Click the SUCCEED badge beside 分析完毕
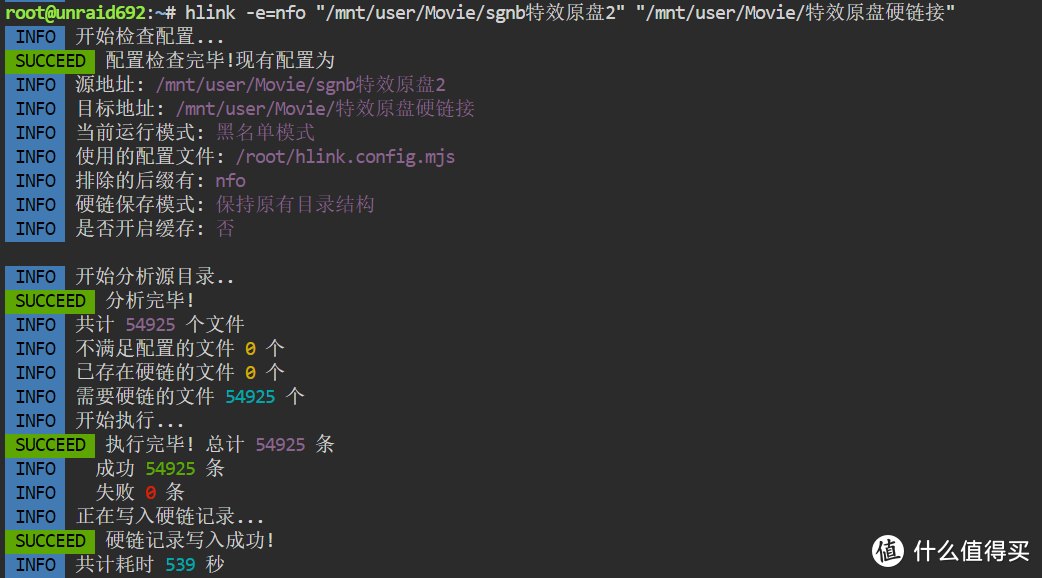Image resolution: width=1042 pixels, height=578 pixels. (x=50, y=300)
